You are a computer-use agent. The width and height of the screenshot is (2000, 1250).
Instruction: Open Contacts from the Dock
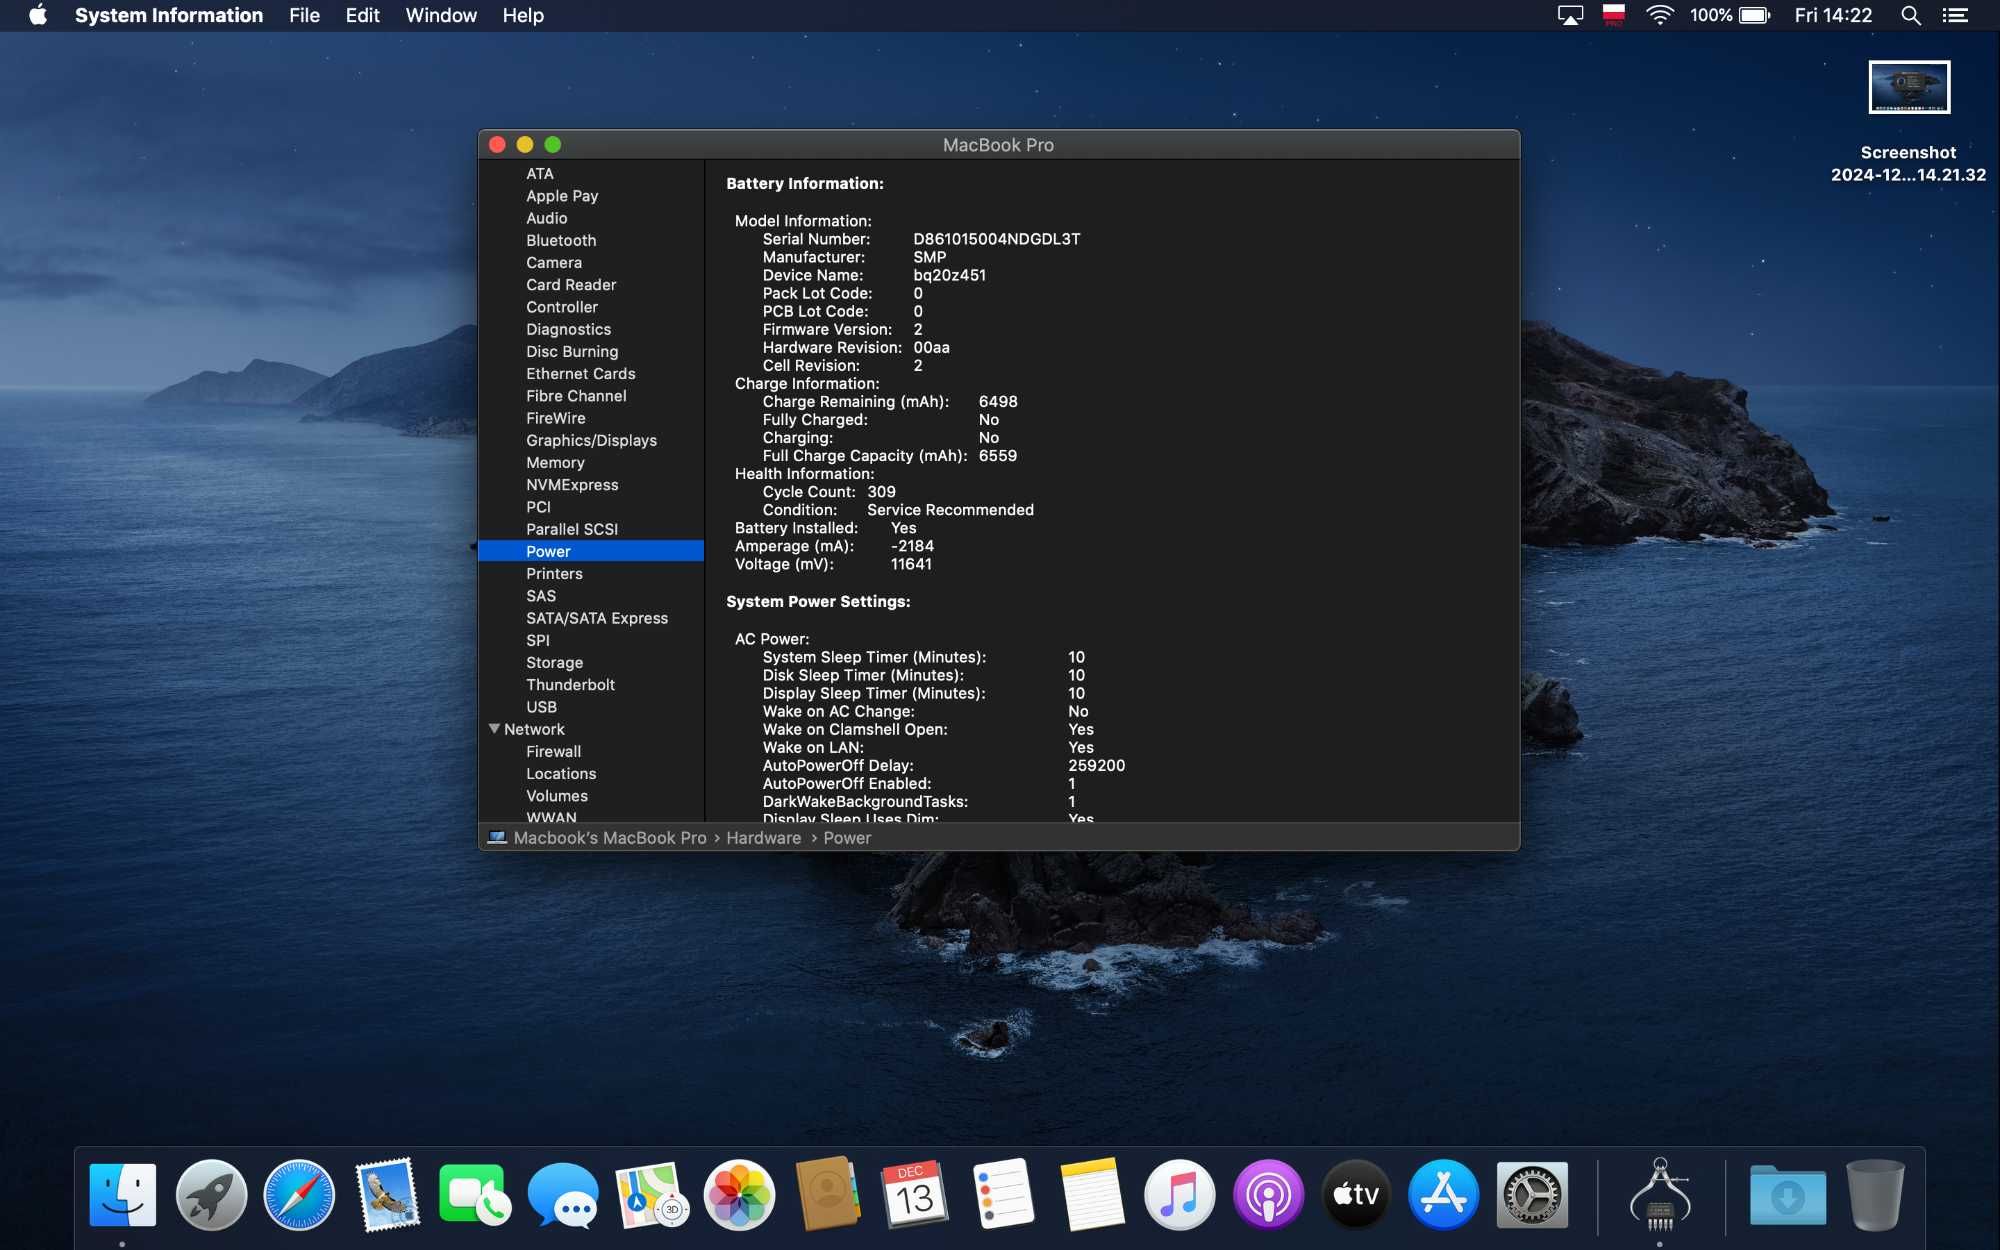(x=828, y=1195)
